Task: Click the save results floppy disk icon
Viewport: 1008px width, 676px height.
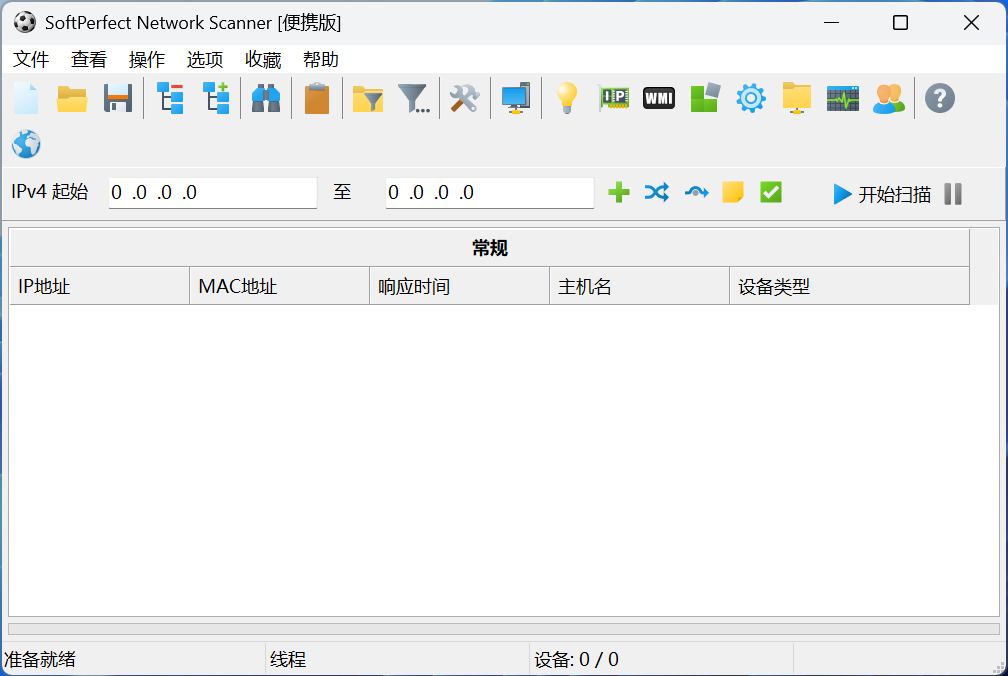Action: [118, 98]
